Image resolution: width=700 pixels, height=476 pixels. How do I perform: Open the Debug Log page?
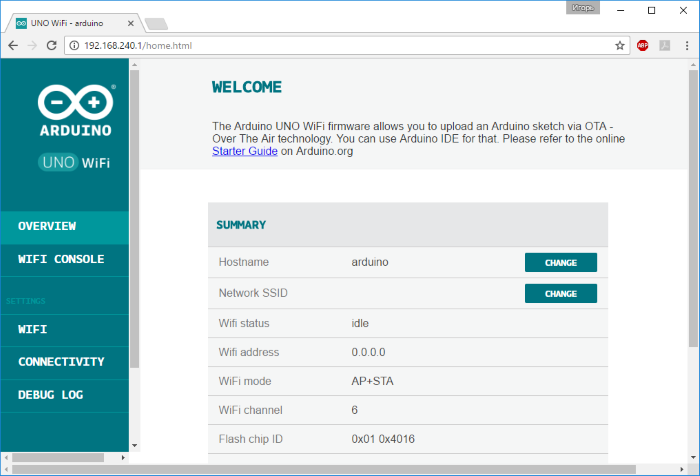[65, 395]
